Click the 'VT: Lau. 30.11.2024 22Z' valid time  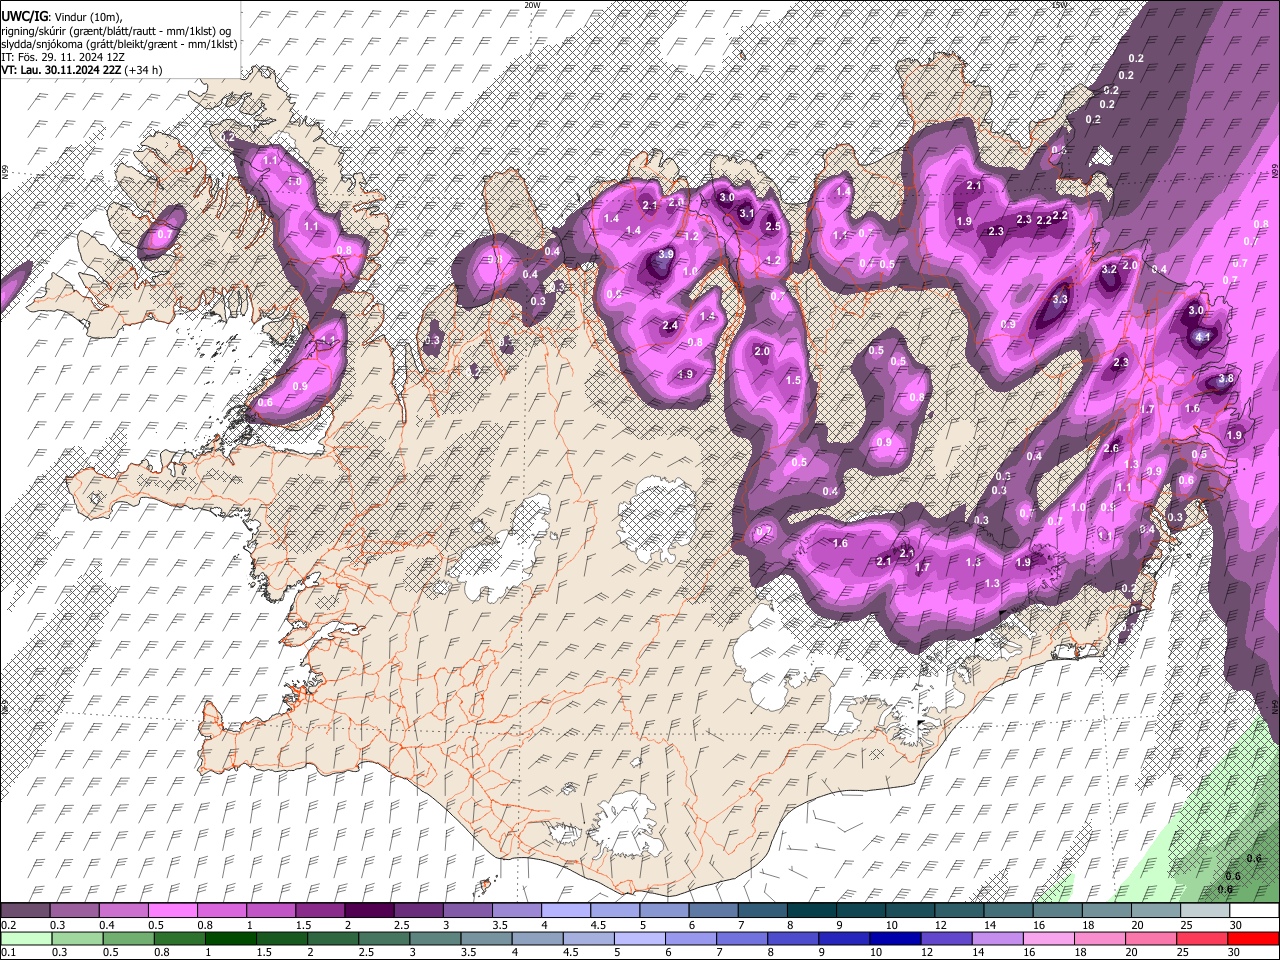62,70
